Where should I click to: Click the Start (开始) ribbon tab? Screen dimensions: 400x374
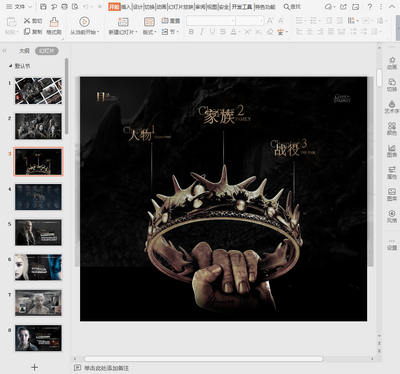coord(114,7)
